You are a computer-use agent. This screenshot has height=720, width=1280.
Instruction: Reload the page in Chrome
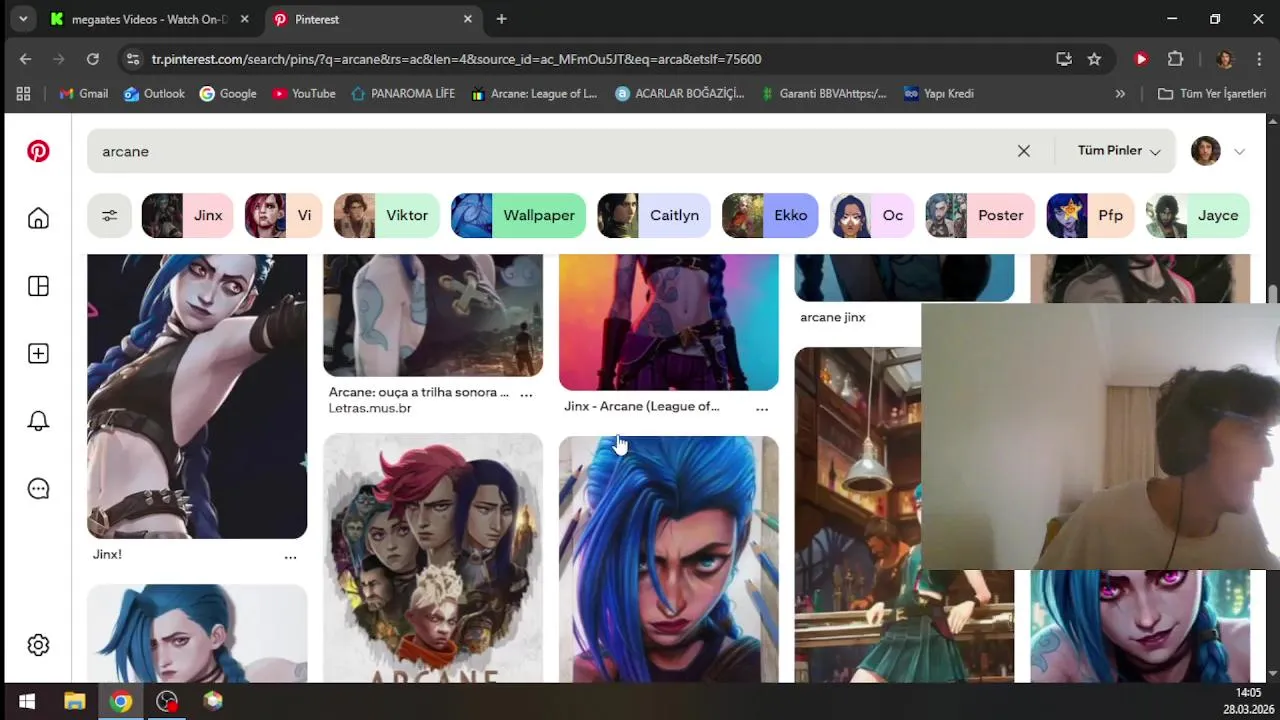[92, 59]
